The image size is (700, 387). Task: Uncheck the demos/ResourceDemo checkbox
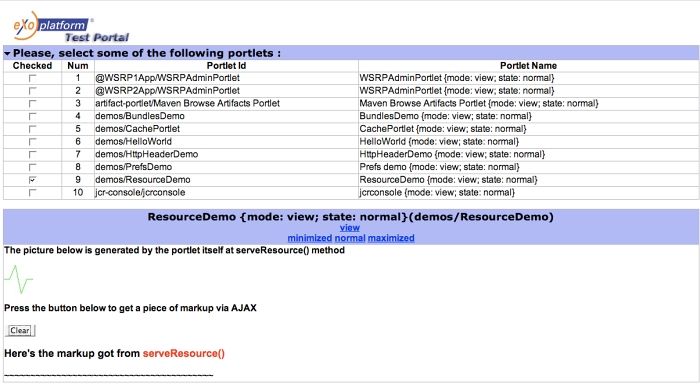coord(32,180)
